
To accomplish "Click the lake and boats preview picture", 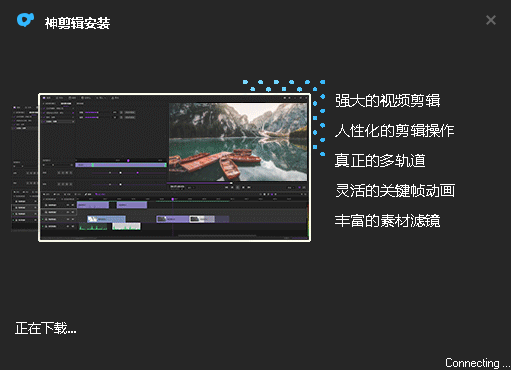I will (238, 142).
